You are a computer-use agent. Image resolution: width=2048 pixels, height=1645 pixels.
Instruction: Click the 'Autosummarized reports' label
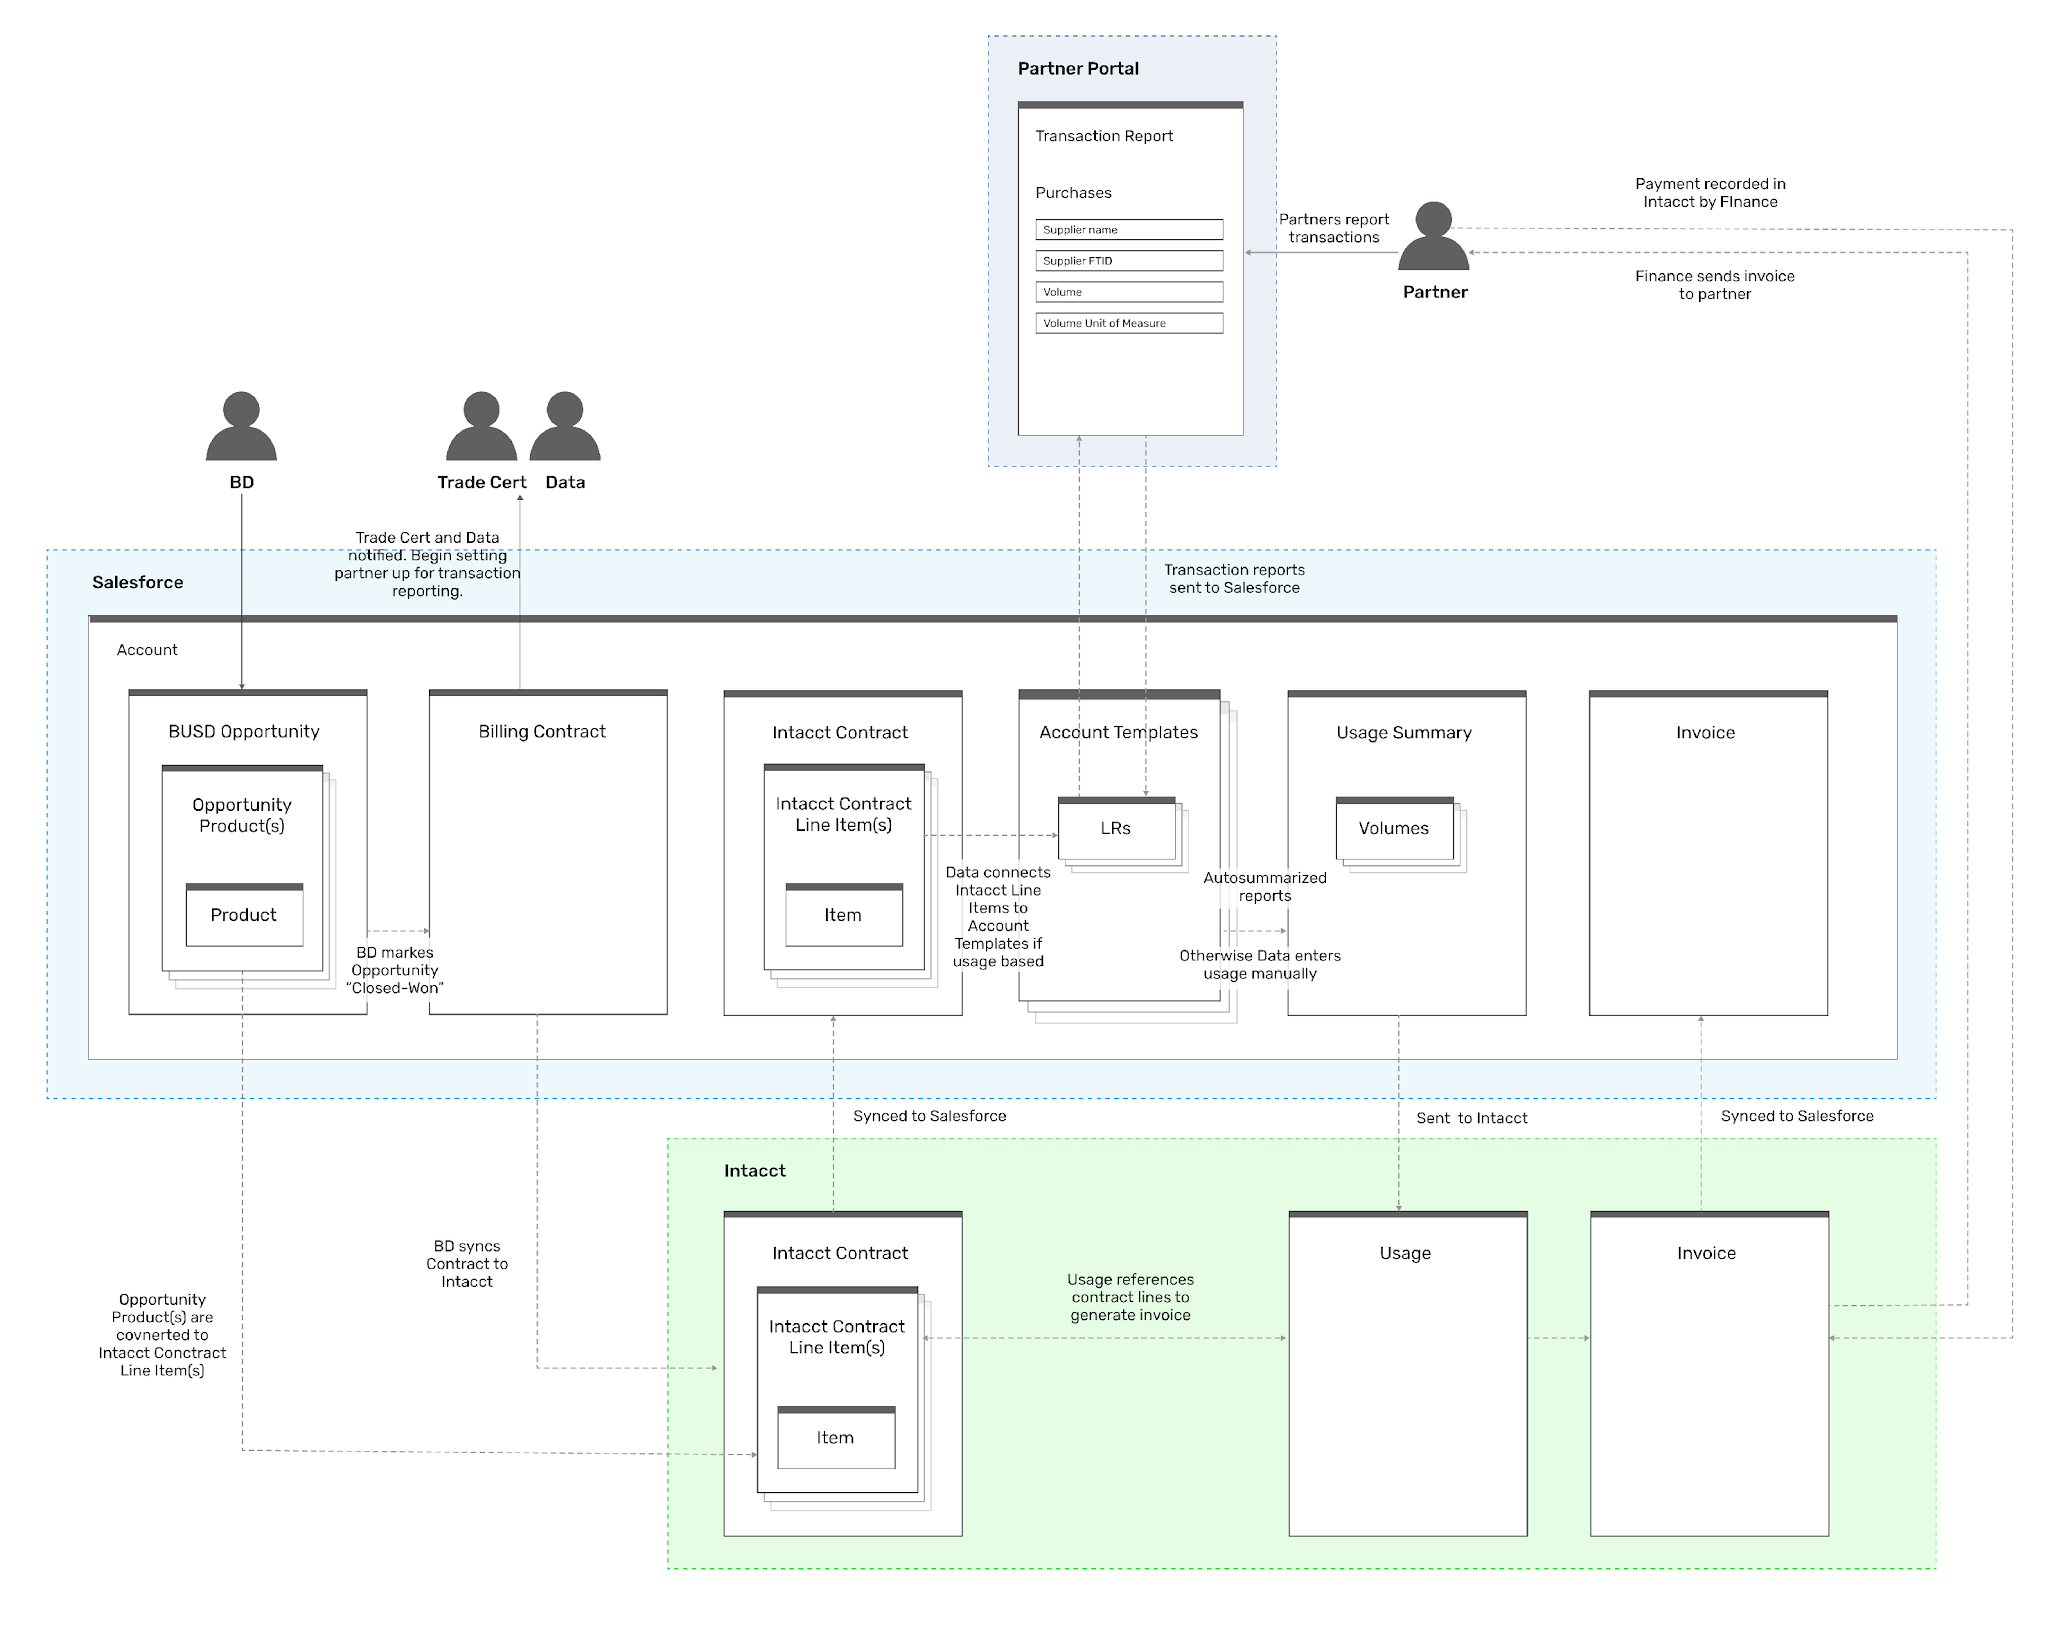tap(1265, 887)
